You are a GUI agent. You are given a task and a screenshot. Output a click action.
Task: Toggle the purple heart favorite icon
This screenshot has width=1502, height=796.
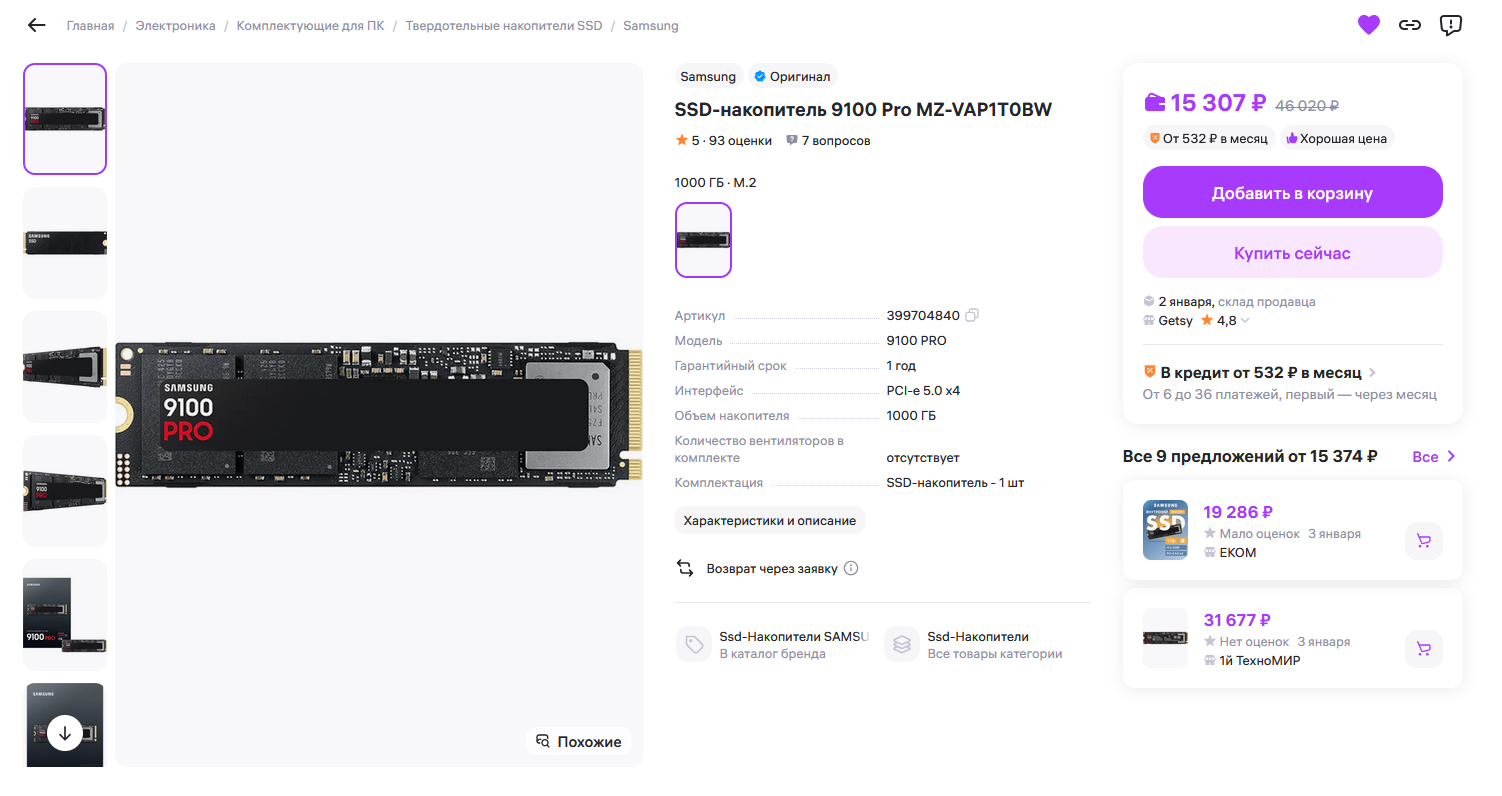click(1368, 25)
